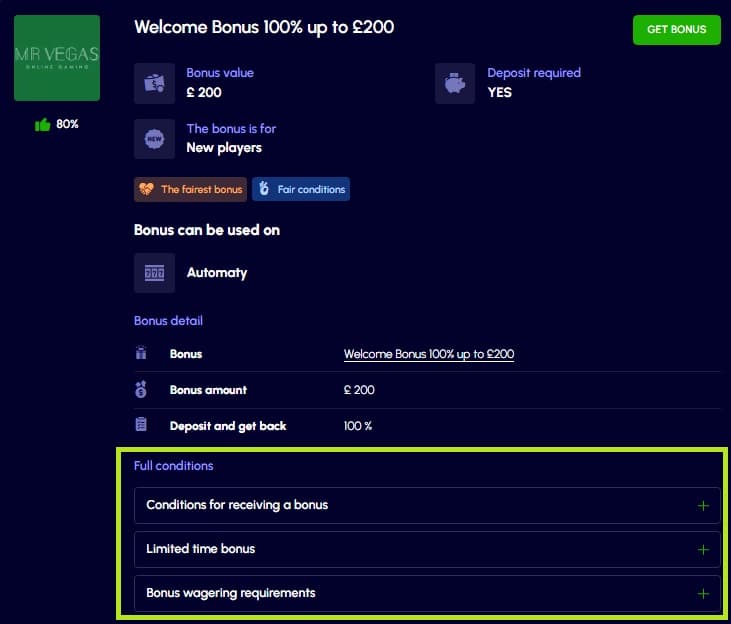Click the Deposit required piggy bank icon
The width and height of the screenshot is (731, 624).
click(x=455, y=83)
